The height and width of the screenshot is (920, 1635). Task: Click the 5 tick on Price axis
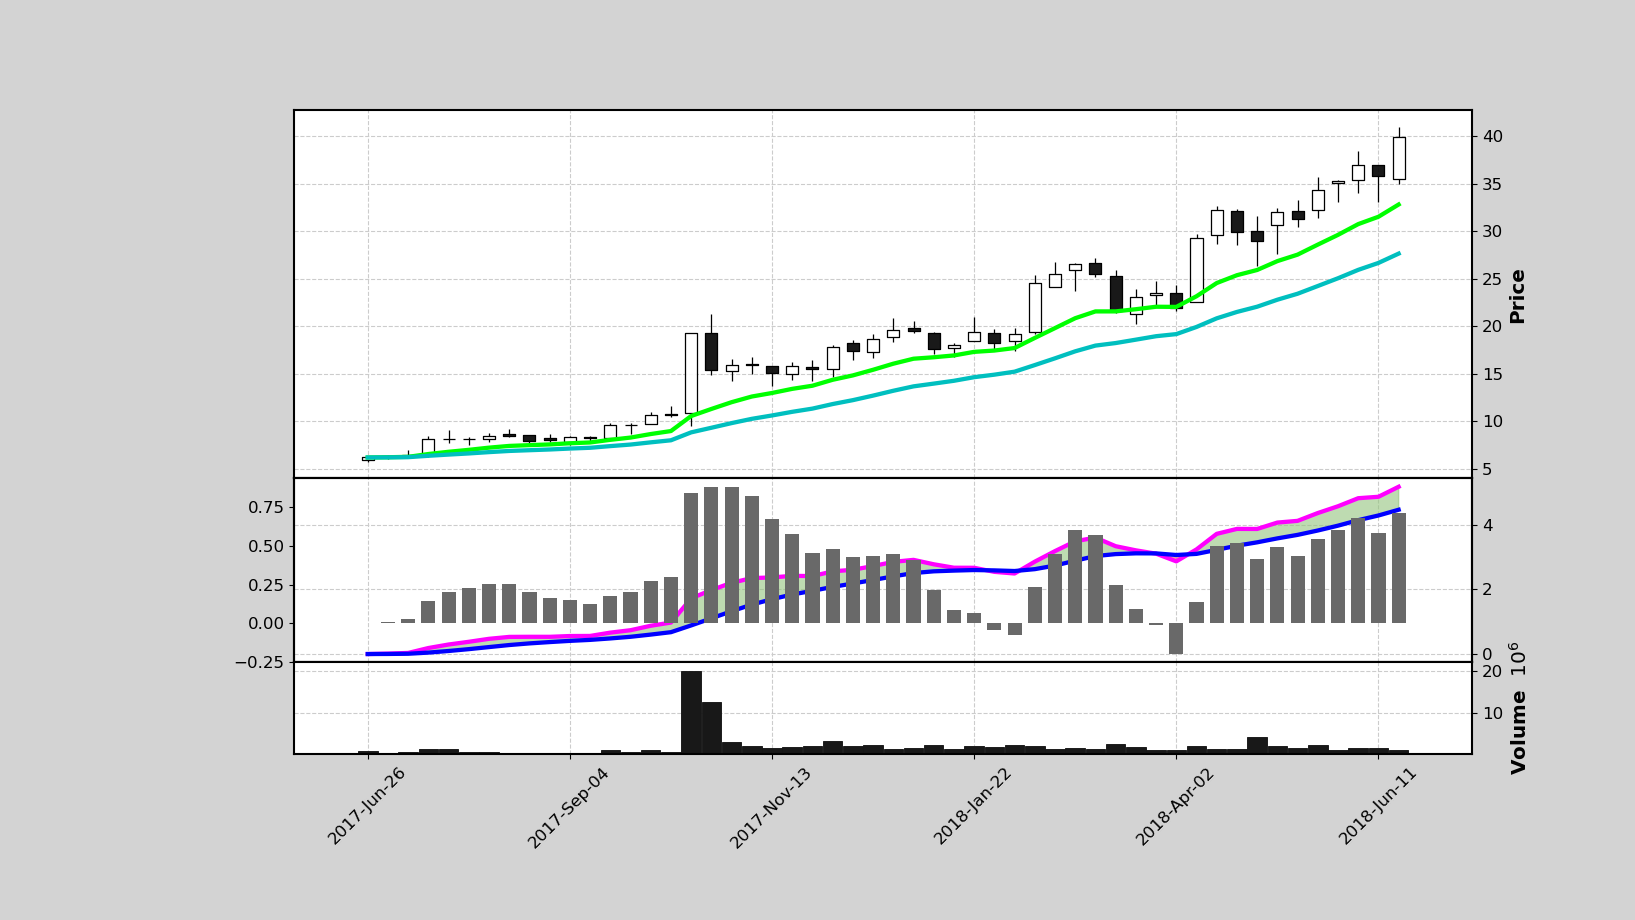(x=1488, y=469)
